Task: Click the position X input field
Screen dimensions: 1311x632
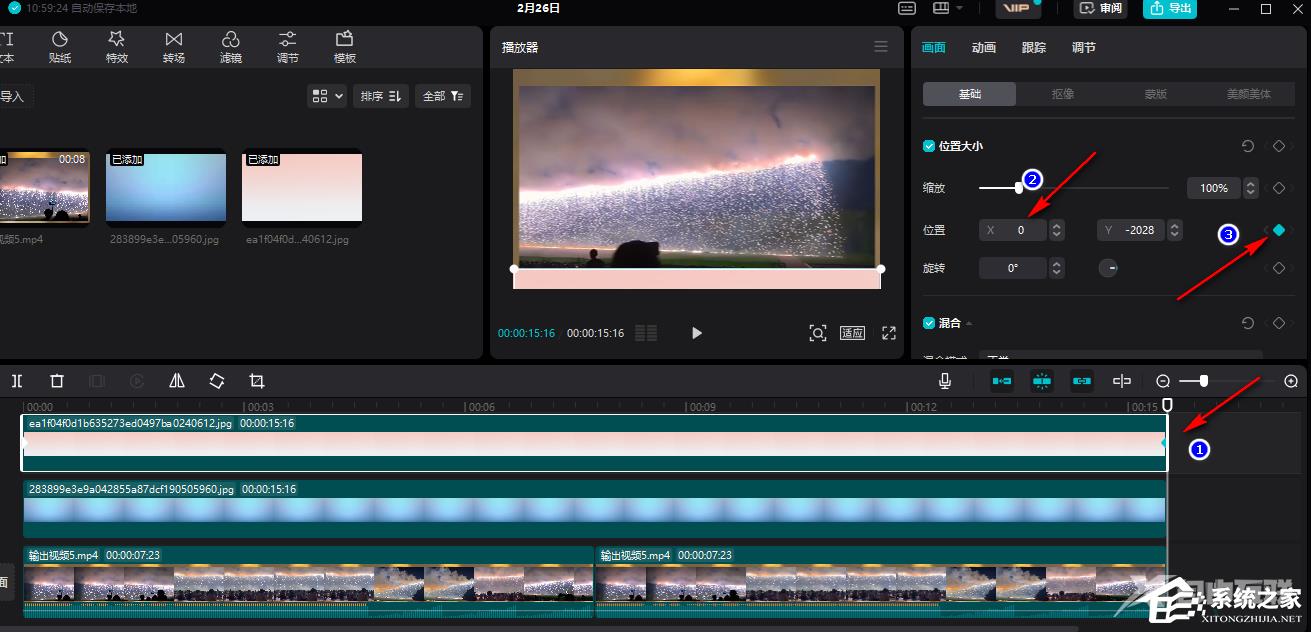Action: (1013, 230)
